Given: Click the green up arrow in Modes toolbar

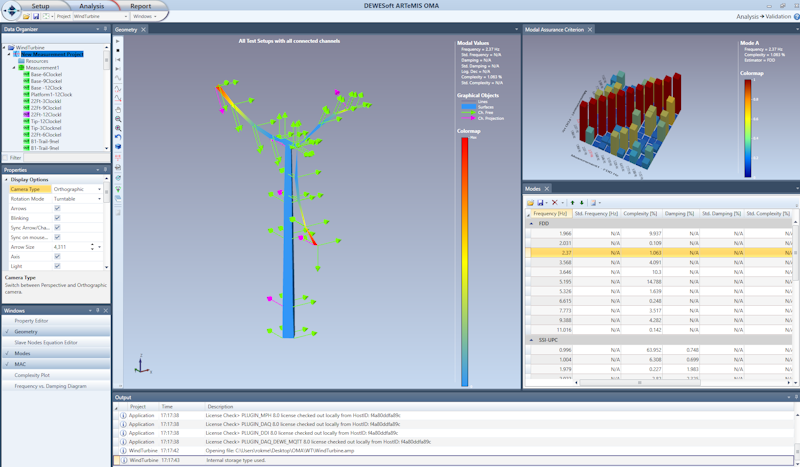Looking at the screenshot, I should pos(572,203).
